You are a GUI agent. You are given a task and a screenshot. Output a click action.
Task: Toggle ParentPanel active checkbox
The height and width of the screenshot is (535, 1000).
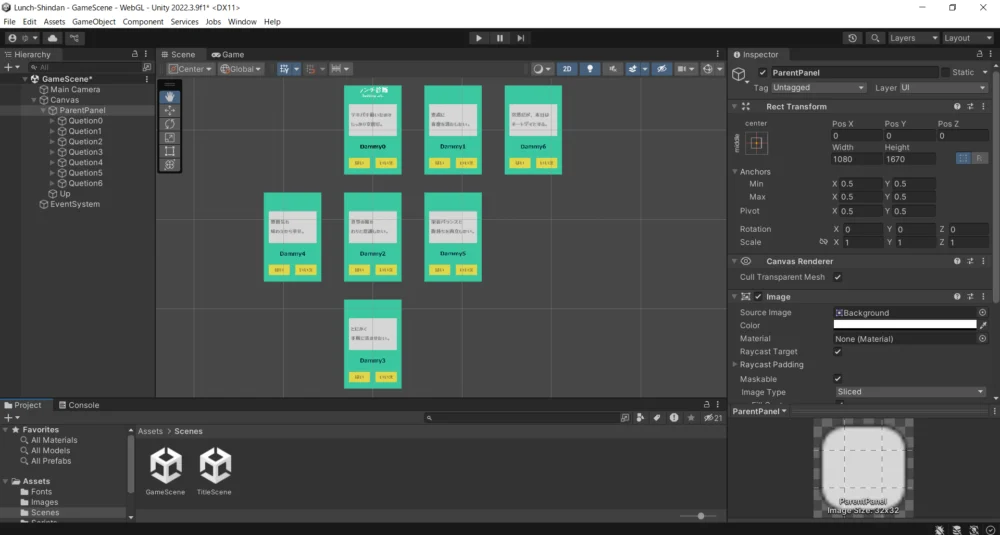click(x=762, y=73)
